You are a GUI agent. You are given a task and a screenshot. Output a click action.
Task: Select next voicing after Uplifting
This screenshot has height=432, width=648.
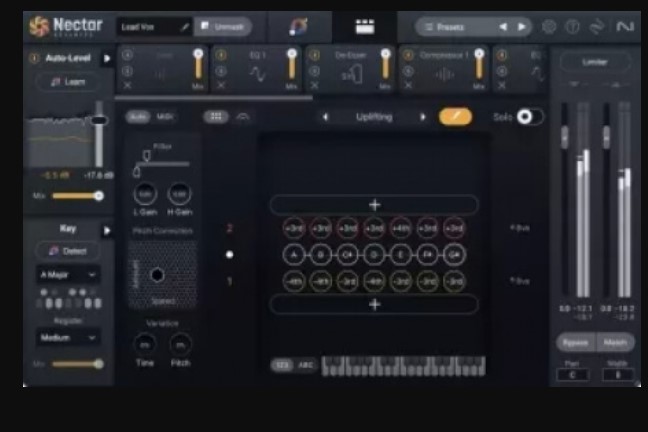click(423, 117)
